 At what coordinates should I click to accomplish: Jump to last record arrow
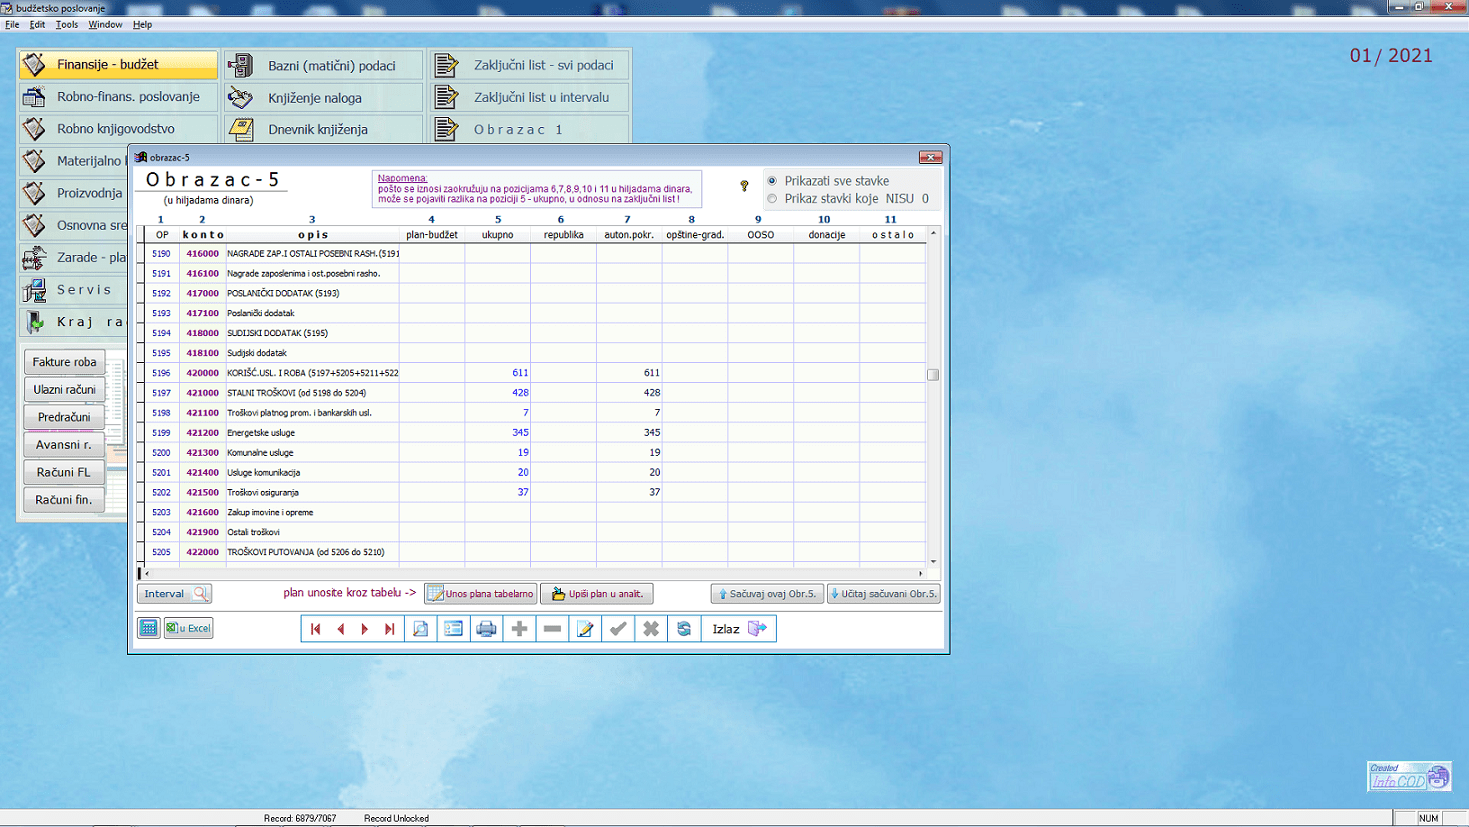tap(390, 629)
